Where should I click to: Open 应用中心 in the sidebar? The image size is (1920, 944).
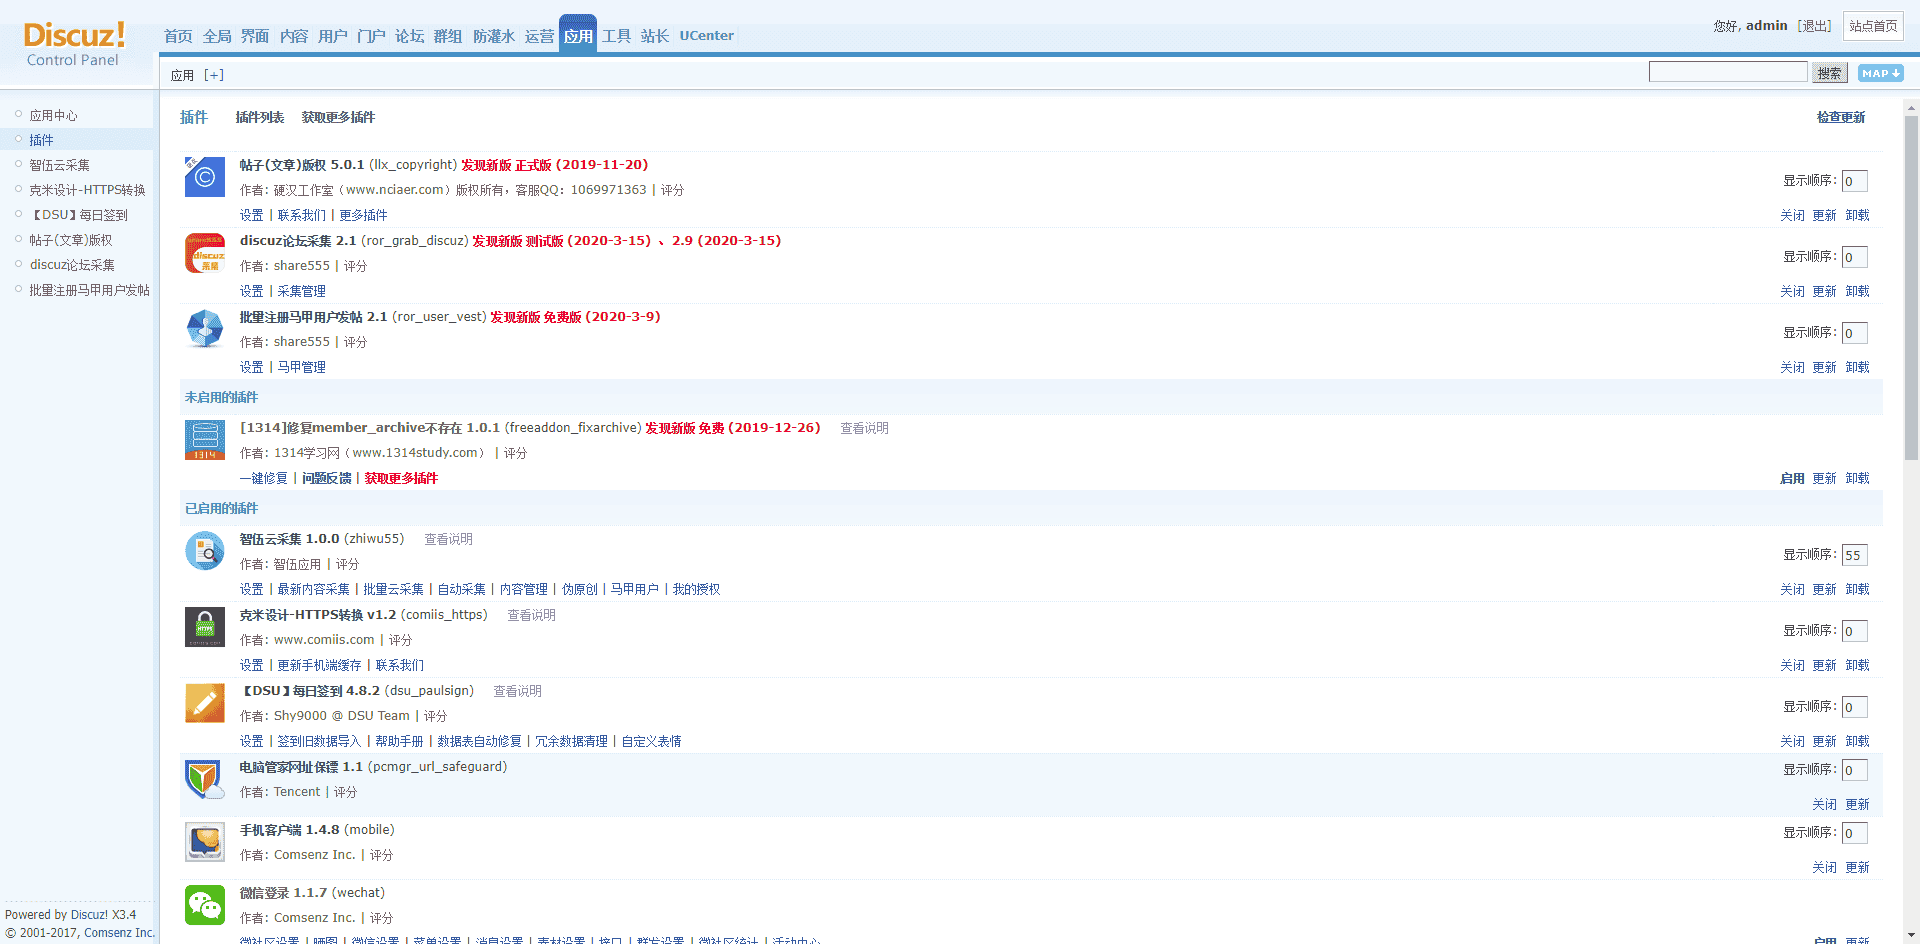(x=53, y=116)
